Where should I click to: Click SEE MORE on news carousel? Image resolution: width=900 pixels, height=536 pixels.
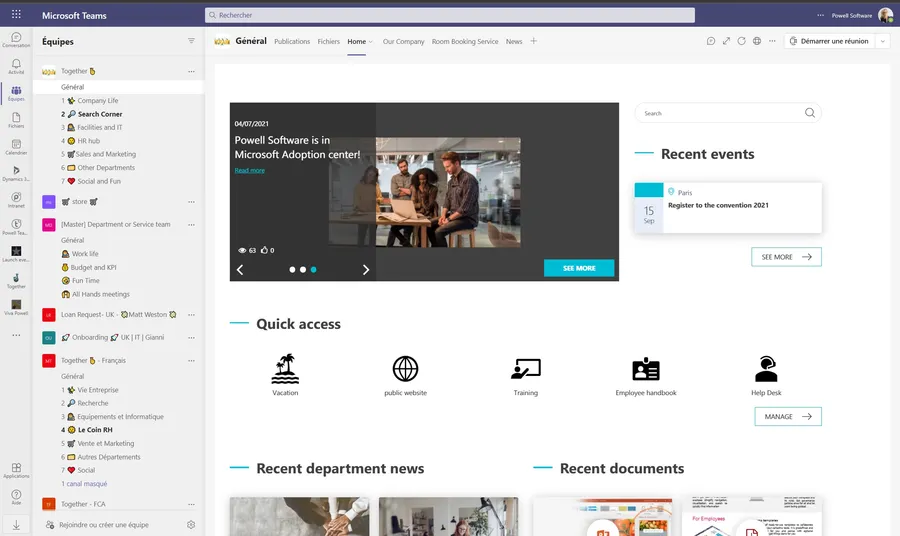click(579, 268)
